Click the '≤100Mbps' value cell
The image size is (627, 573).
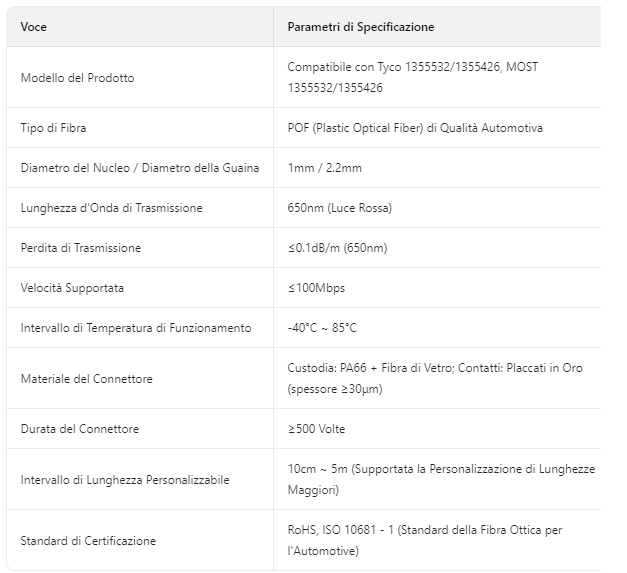tap(316, 288)
